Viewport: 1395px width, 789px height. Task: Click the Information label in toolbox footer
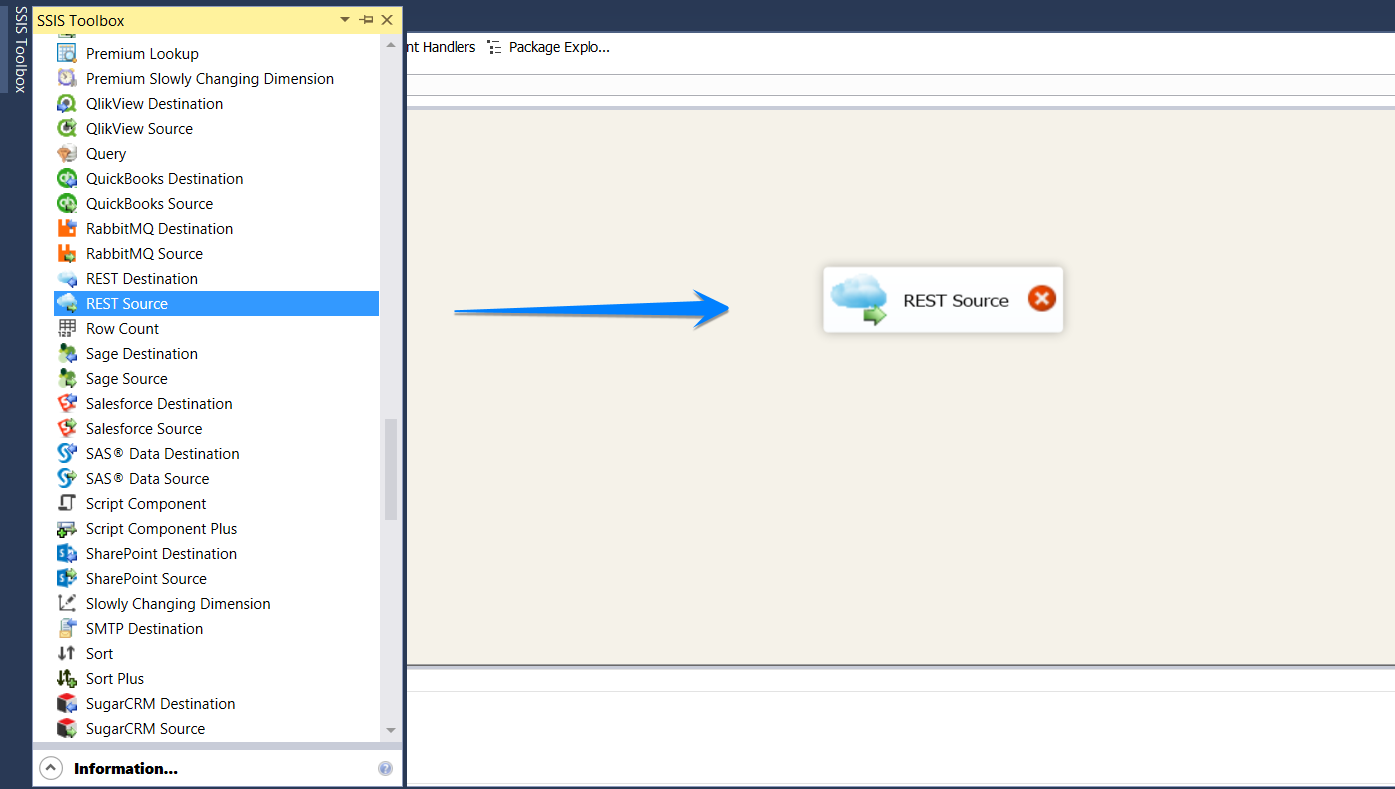pos(126,769)
